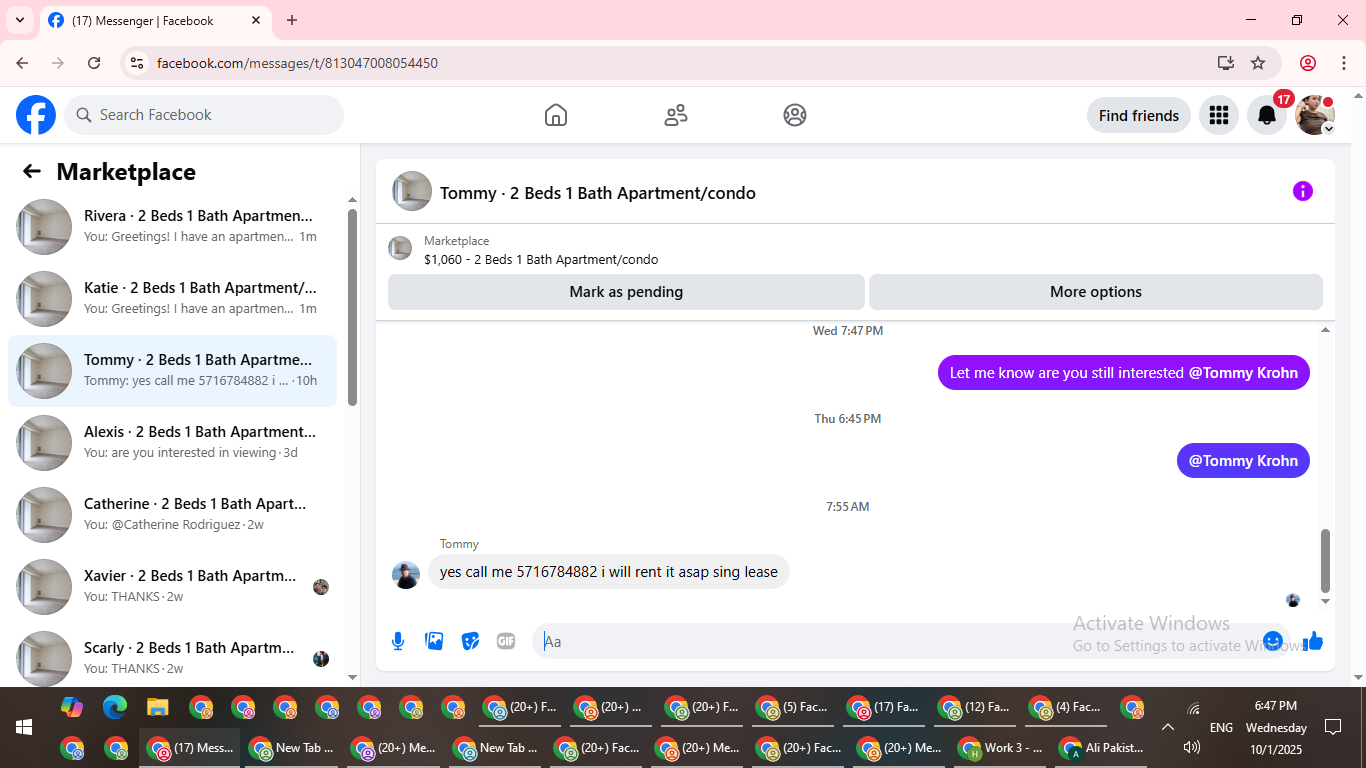Go back in browser history

point(22,63)
